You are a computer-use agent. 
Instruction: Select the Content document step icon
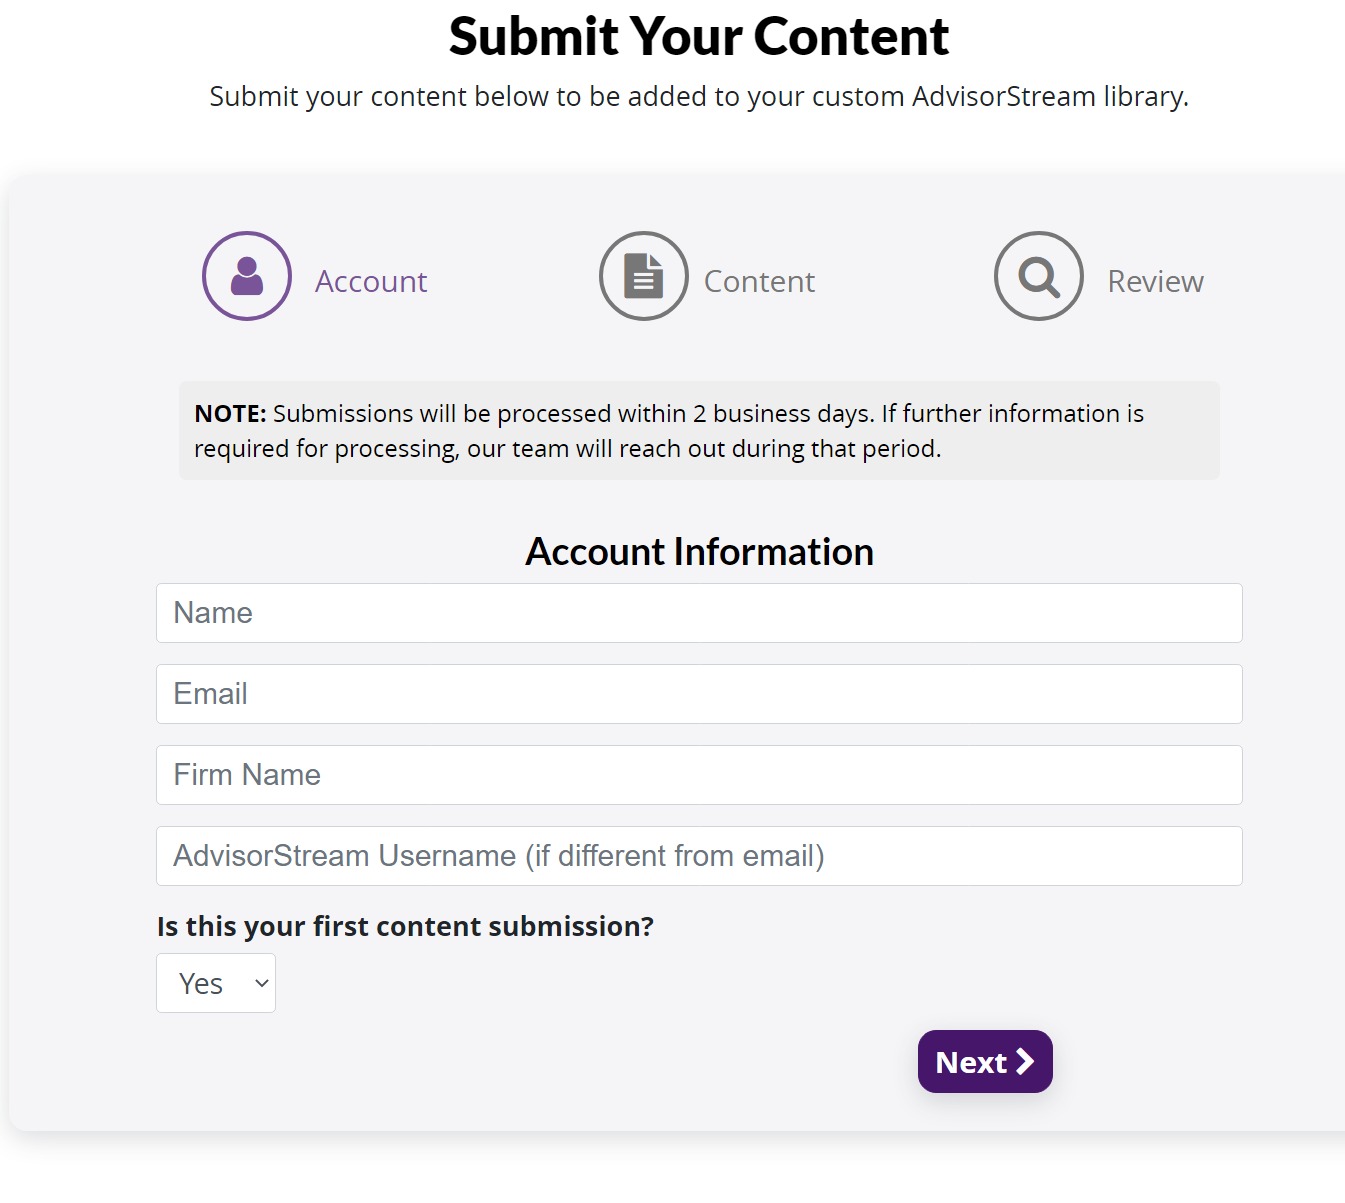tap(644, 276)
